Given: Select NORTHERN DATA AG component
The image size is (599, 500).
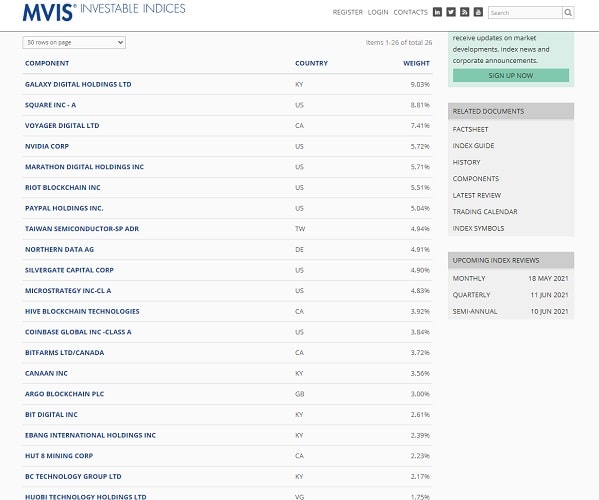Looking at the screenshot, I should (x=59, y=249).
